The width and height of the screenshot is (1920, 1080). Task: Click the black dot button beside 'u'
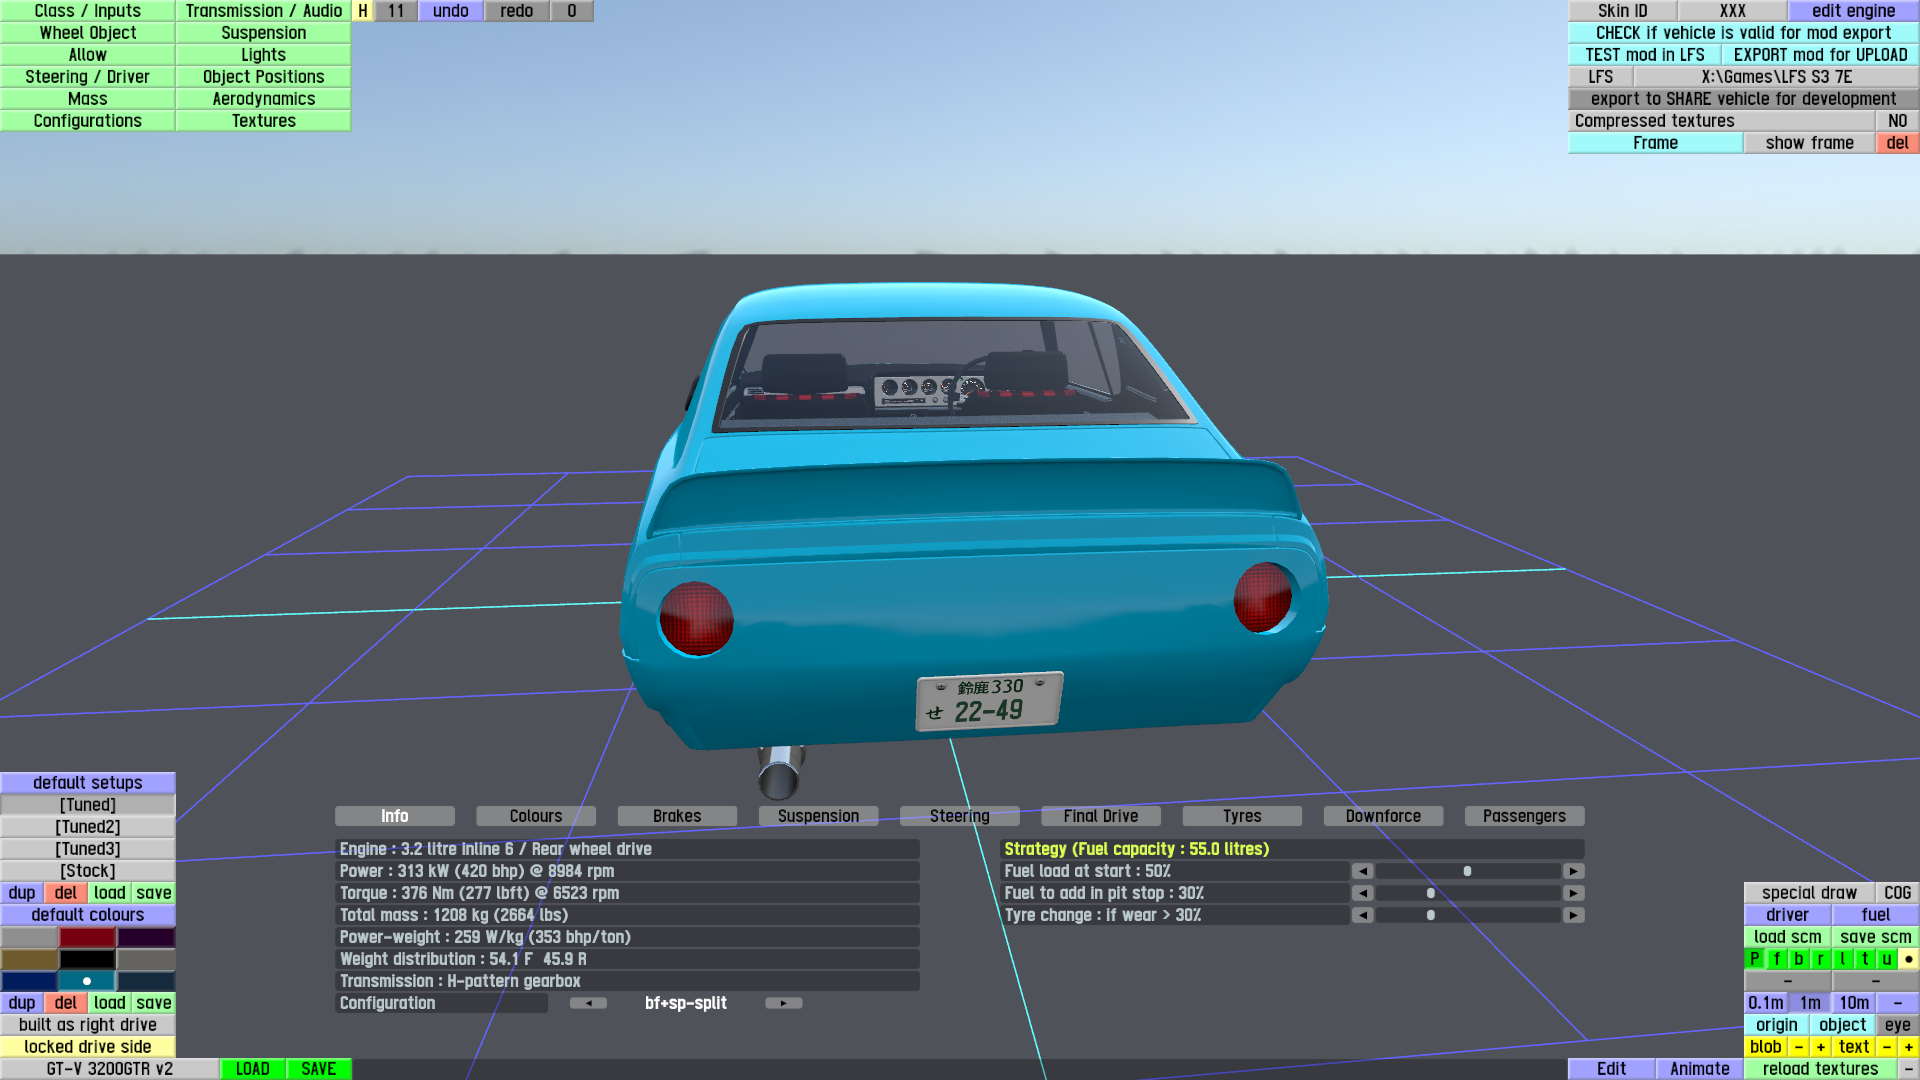pyautogui.click(x=1908, y=959)
